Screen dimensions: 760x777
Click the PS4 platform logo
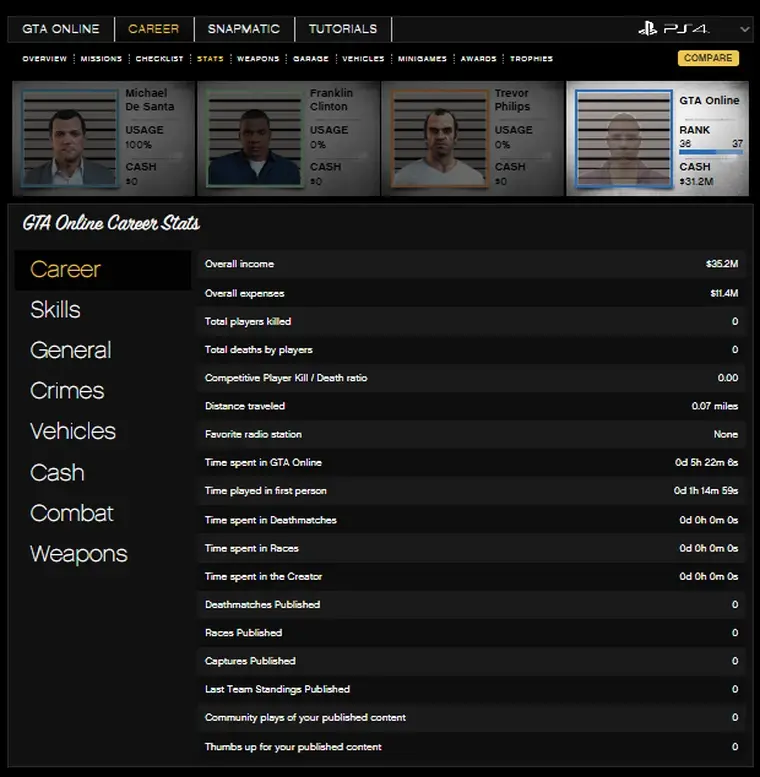click(674, 29)
